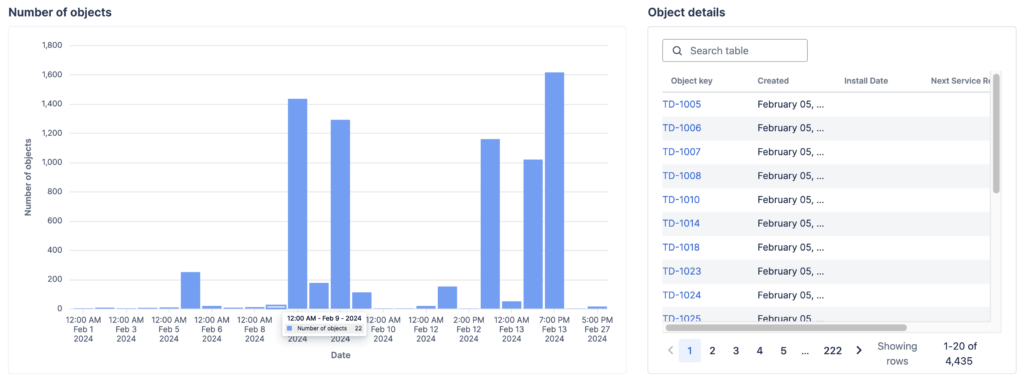Click the 'Object details' panel title
1024x380 pixels.
[x=686, y=12]
